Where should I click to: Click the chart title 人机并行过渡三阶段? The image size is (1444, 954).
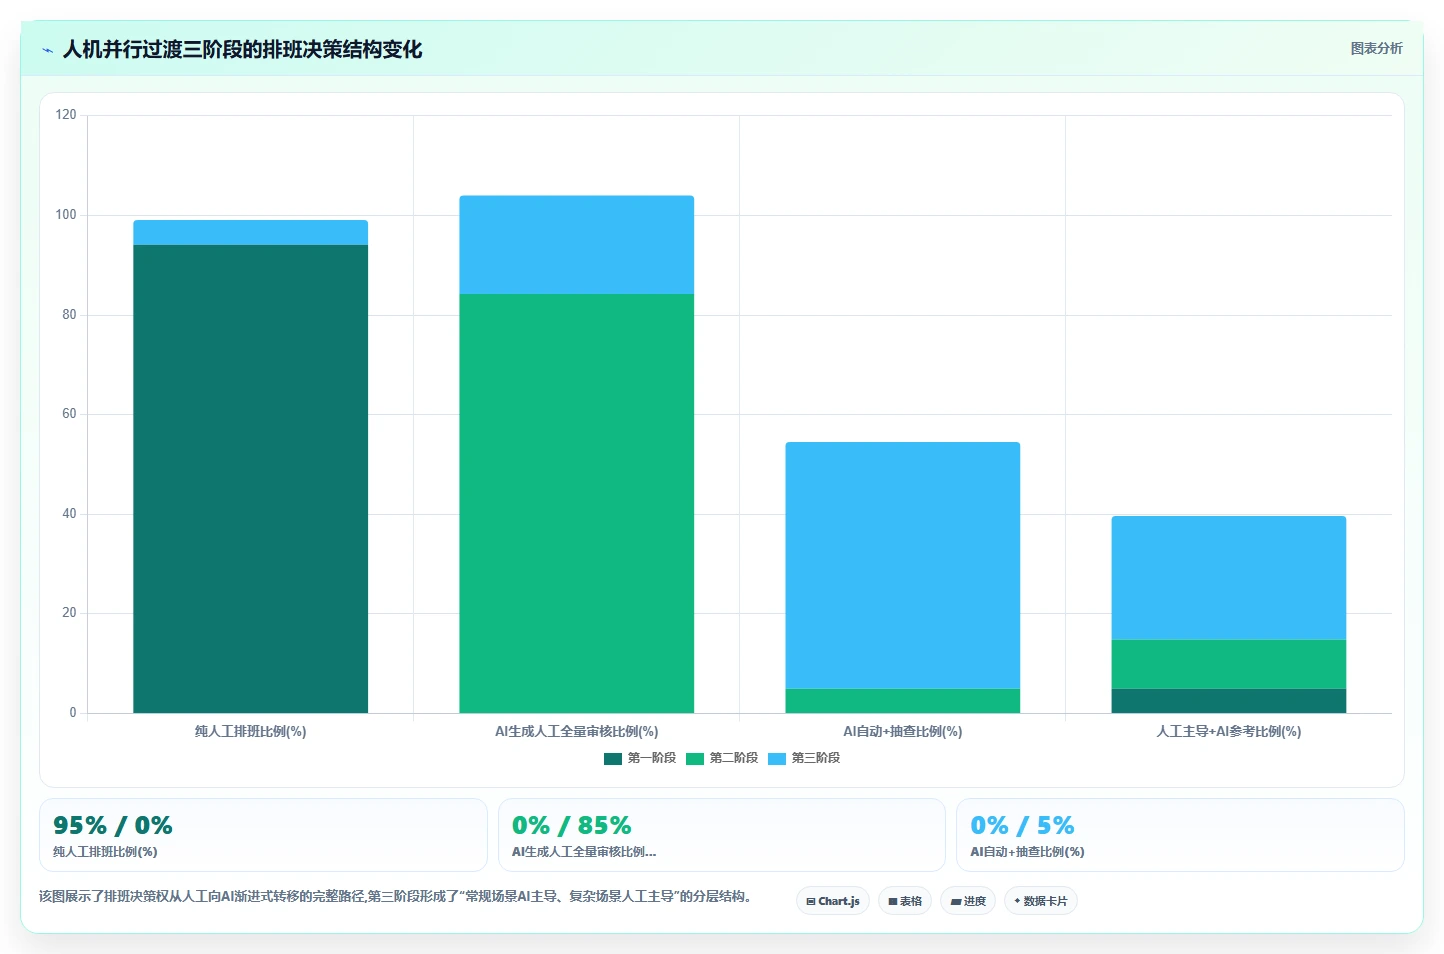pyautogui.click(x=242, y=50)
